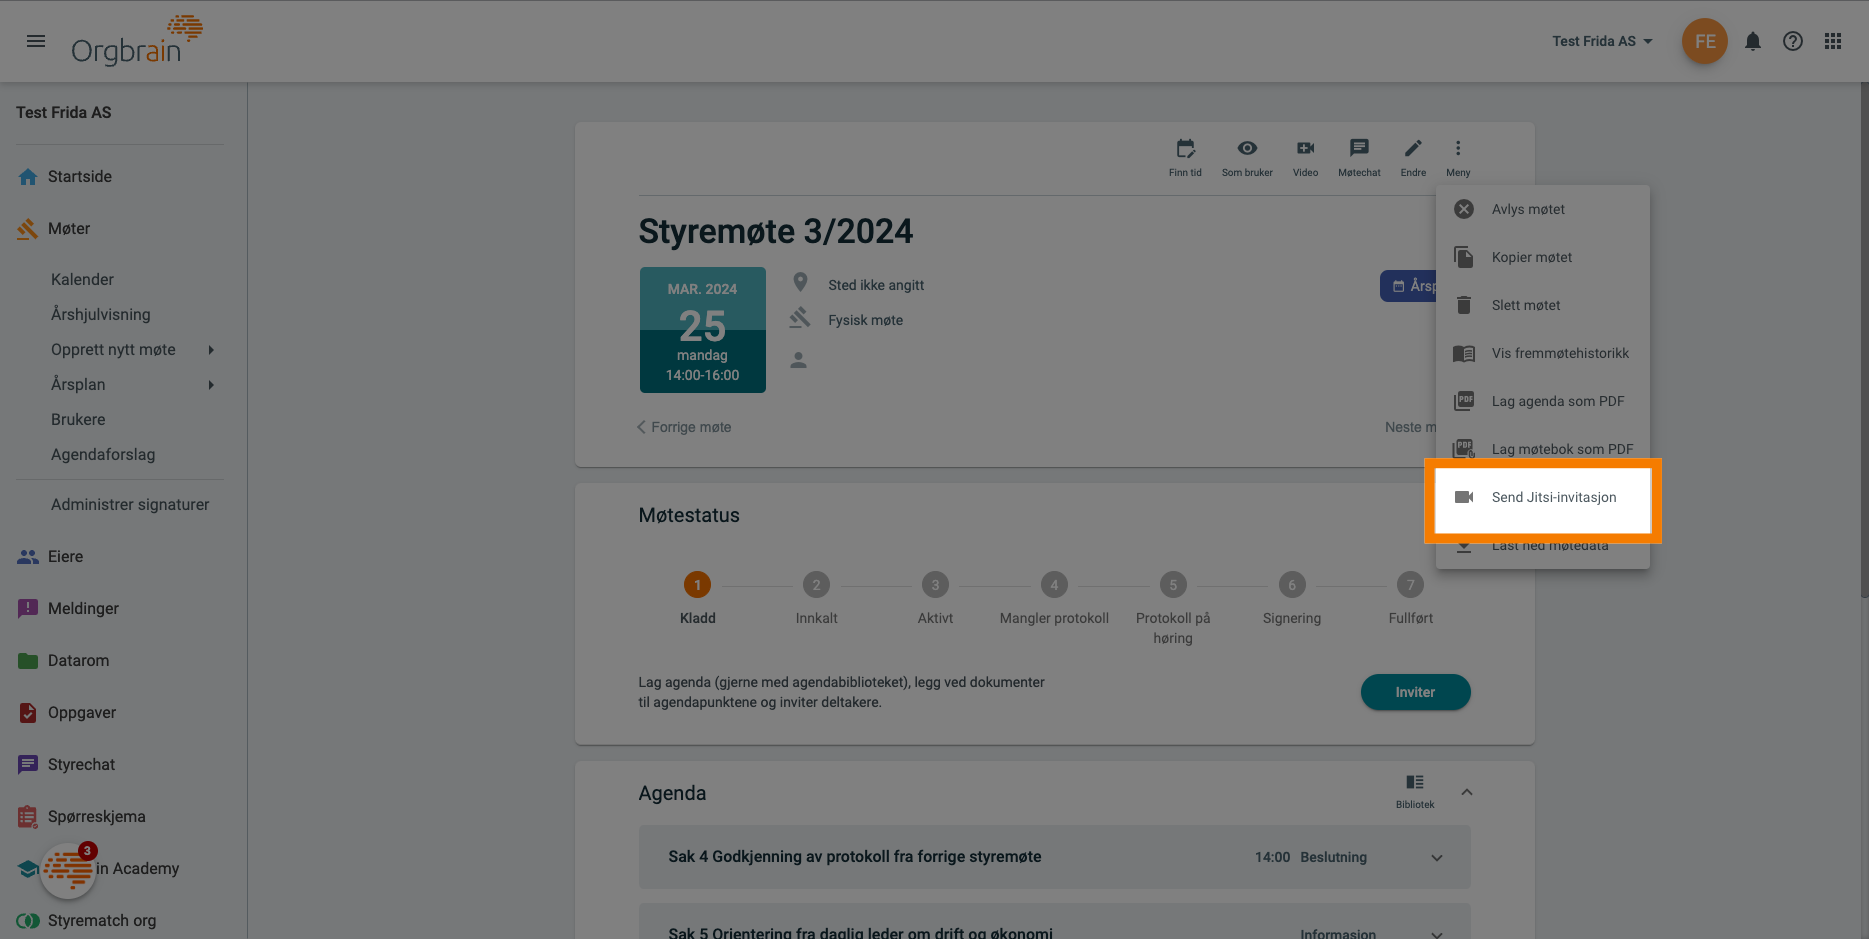Choose Kopier møtet menu entry
The height and width of the screenshot is (939, 1869).
pos(1543,257)
